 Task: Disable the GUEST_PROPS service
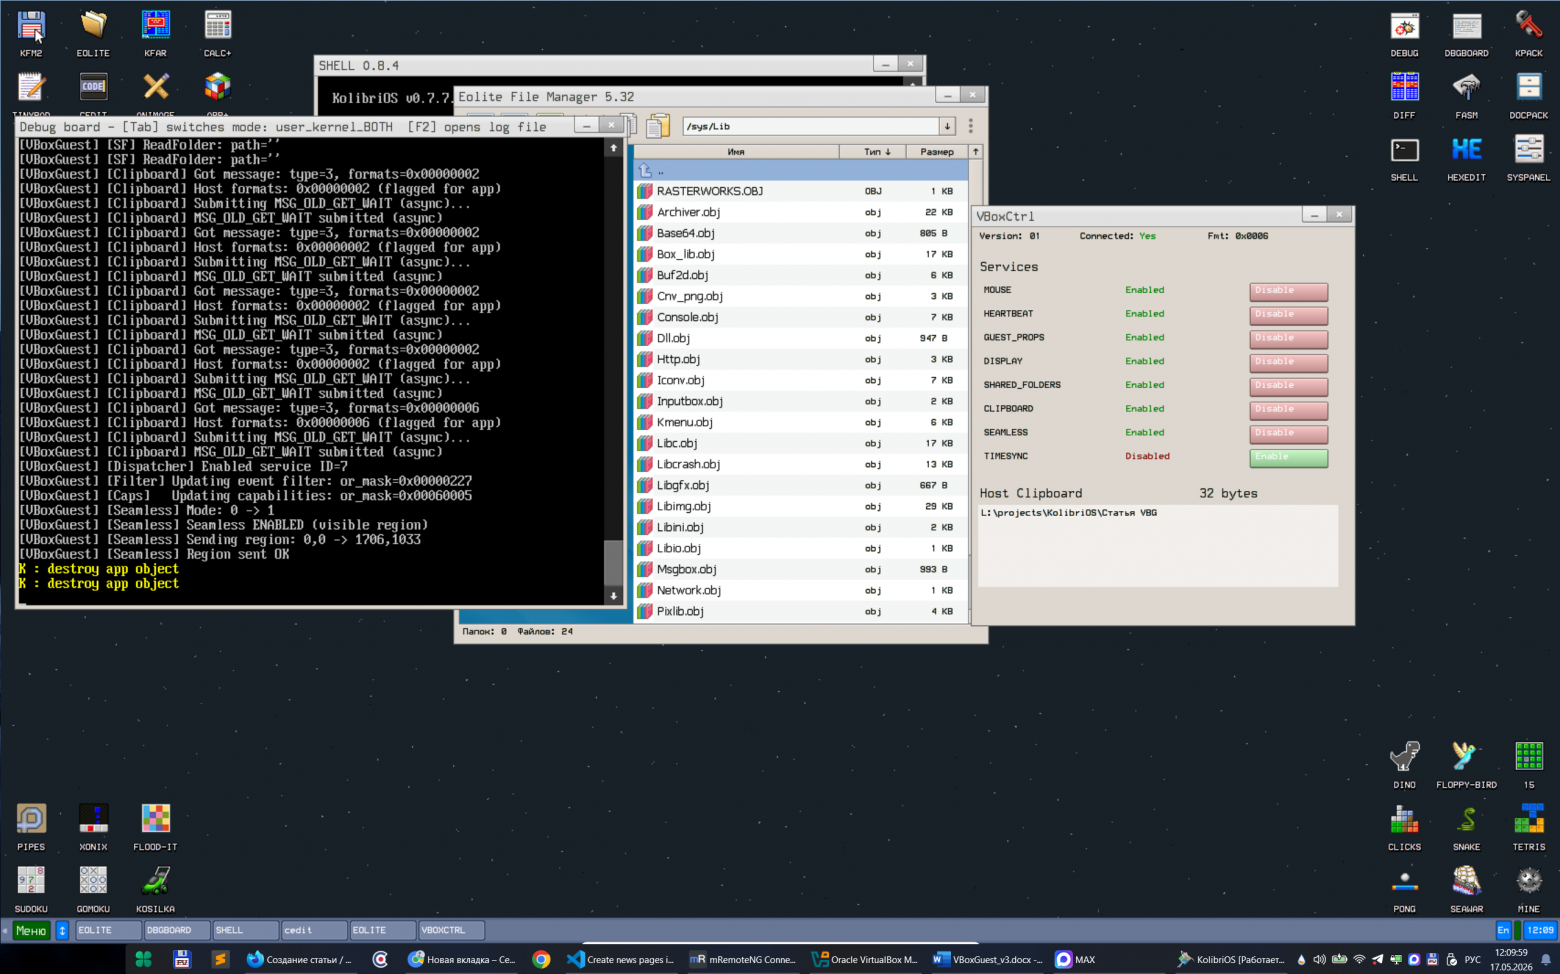point(1288,339)
